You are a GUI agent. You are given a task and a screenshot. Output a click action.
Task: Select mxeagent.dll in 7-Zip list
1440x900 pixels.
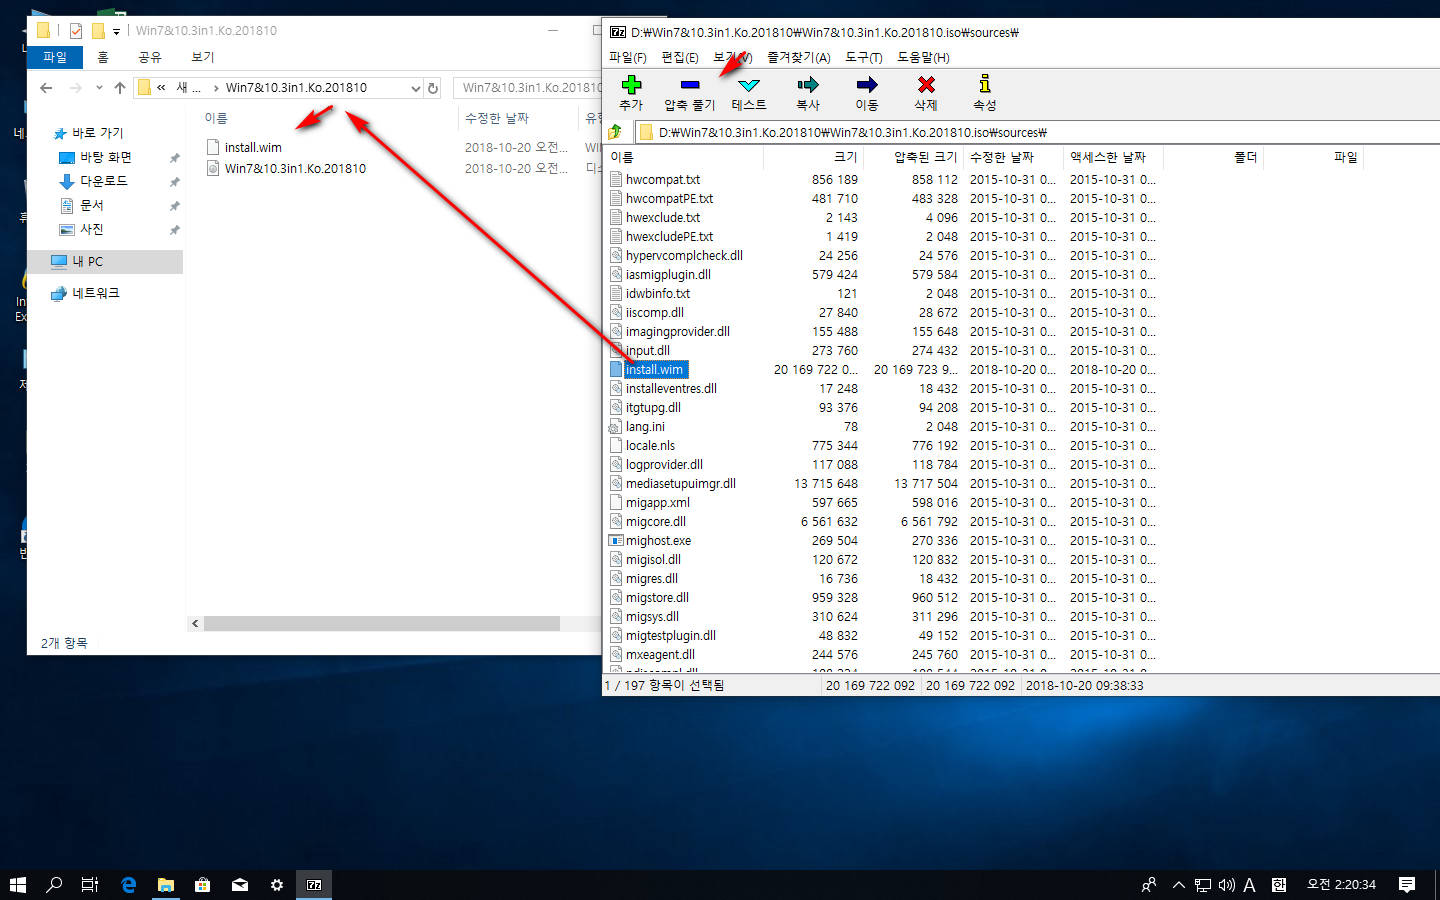click(x=660, y=655)
